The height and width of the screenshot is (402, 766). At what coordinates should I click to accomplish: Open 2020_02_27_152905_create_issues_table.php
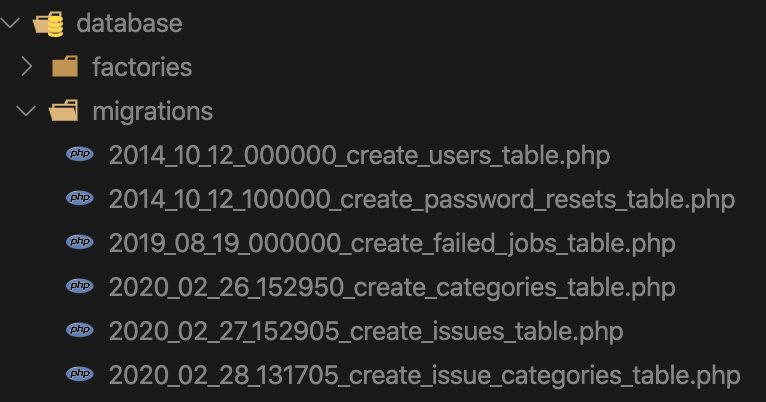[x=366, y=331]
